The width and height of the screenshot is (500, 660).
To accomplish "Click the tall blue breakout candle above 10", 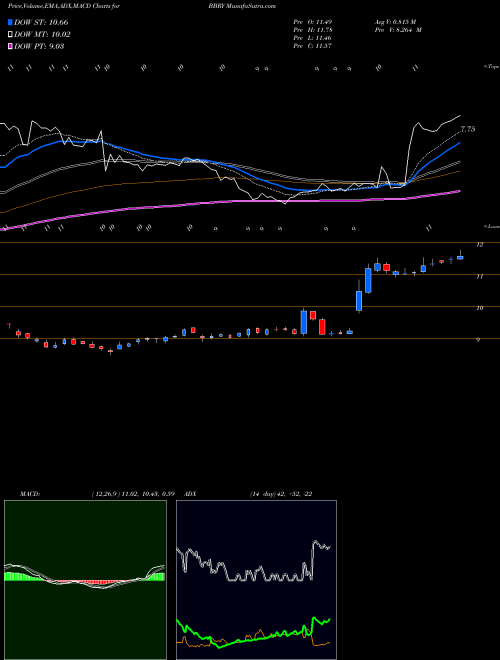I will pos(368,280).
